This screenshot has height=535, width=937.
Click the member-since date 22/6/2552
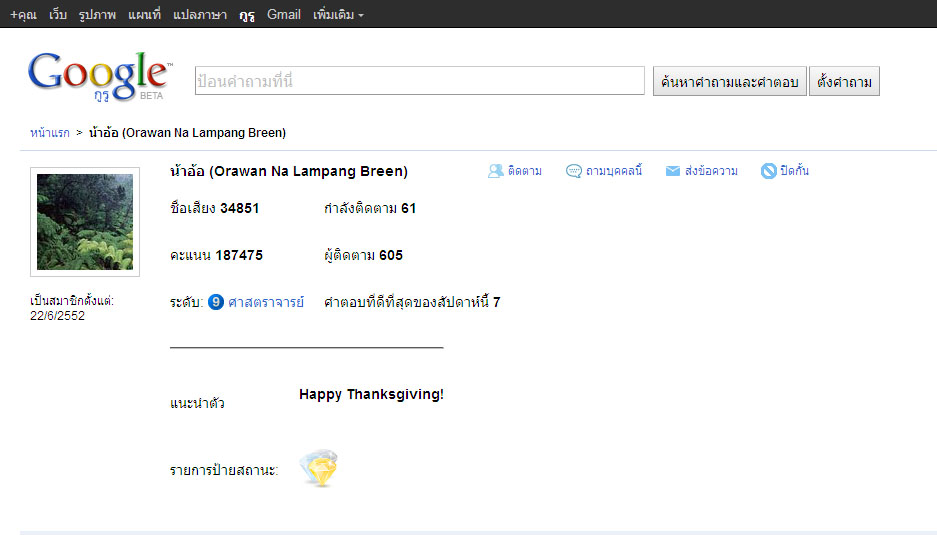[57, 316]
